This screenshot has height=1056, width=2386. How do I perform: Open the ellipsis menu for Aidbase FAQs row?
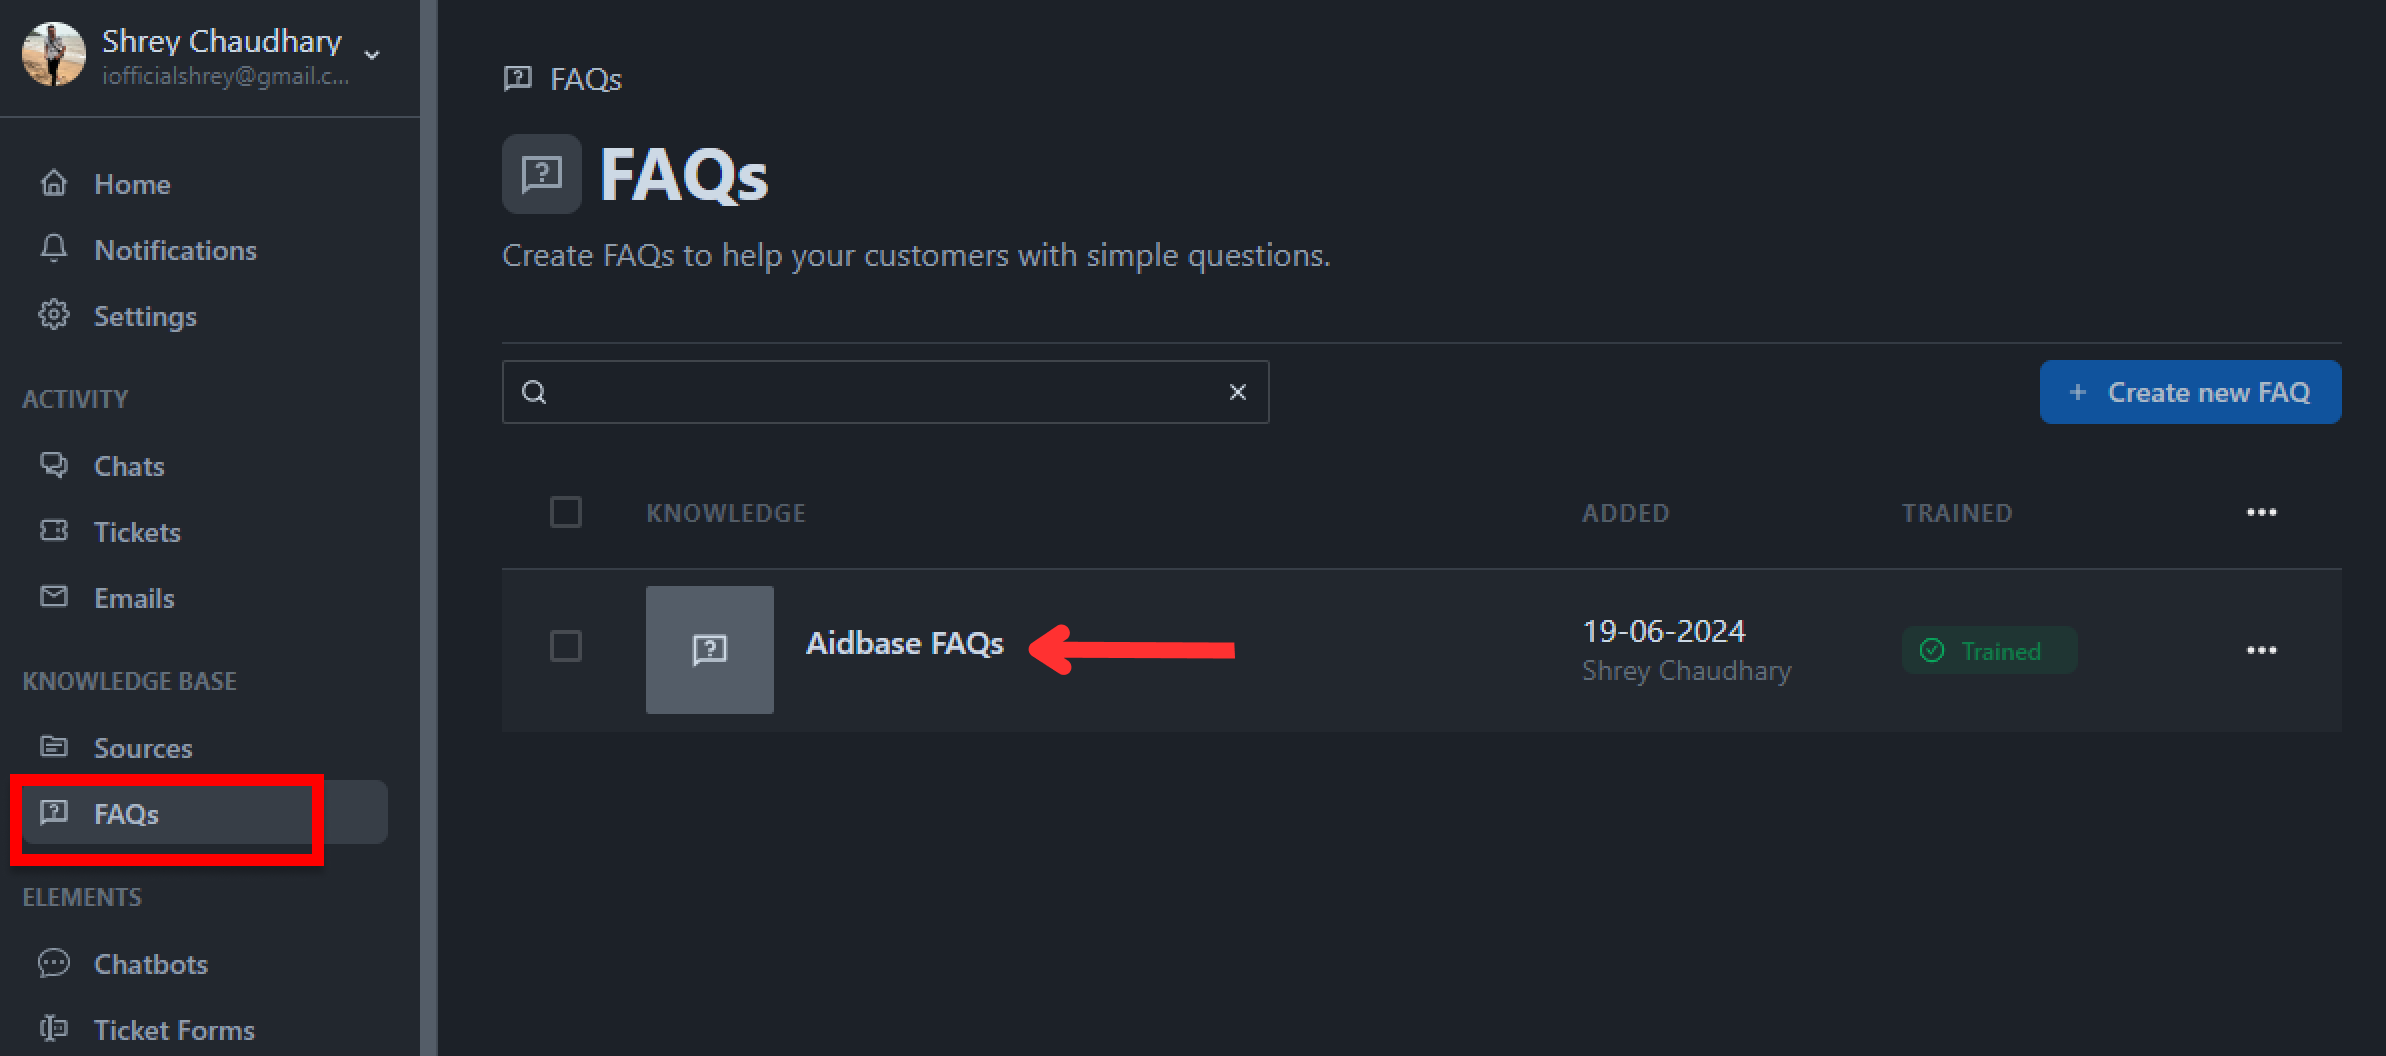tap(2262, 650)
